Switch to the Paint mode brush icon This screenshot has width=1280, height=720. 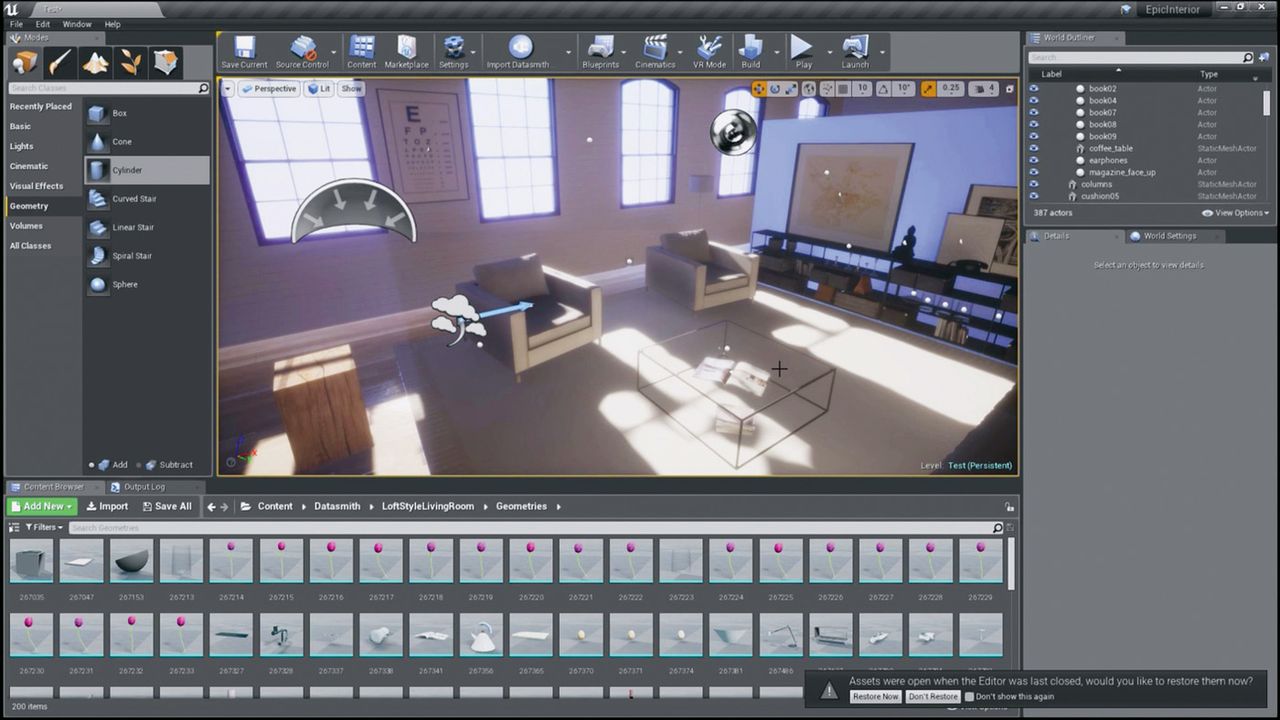[x=60, y=63]
